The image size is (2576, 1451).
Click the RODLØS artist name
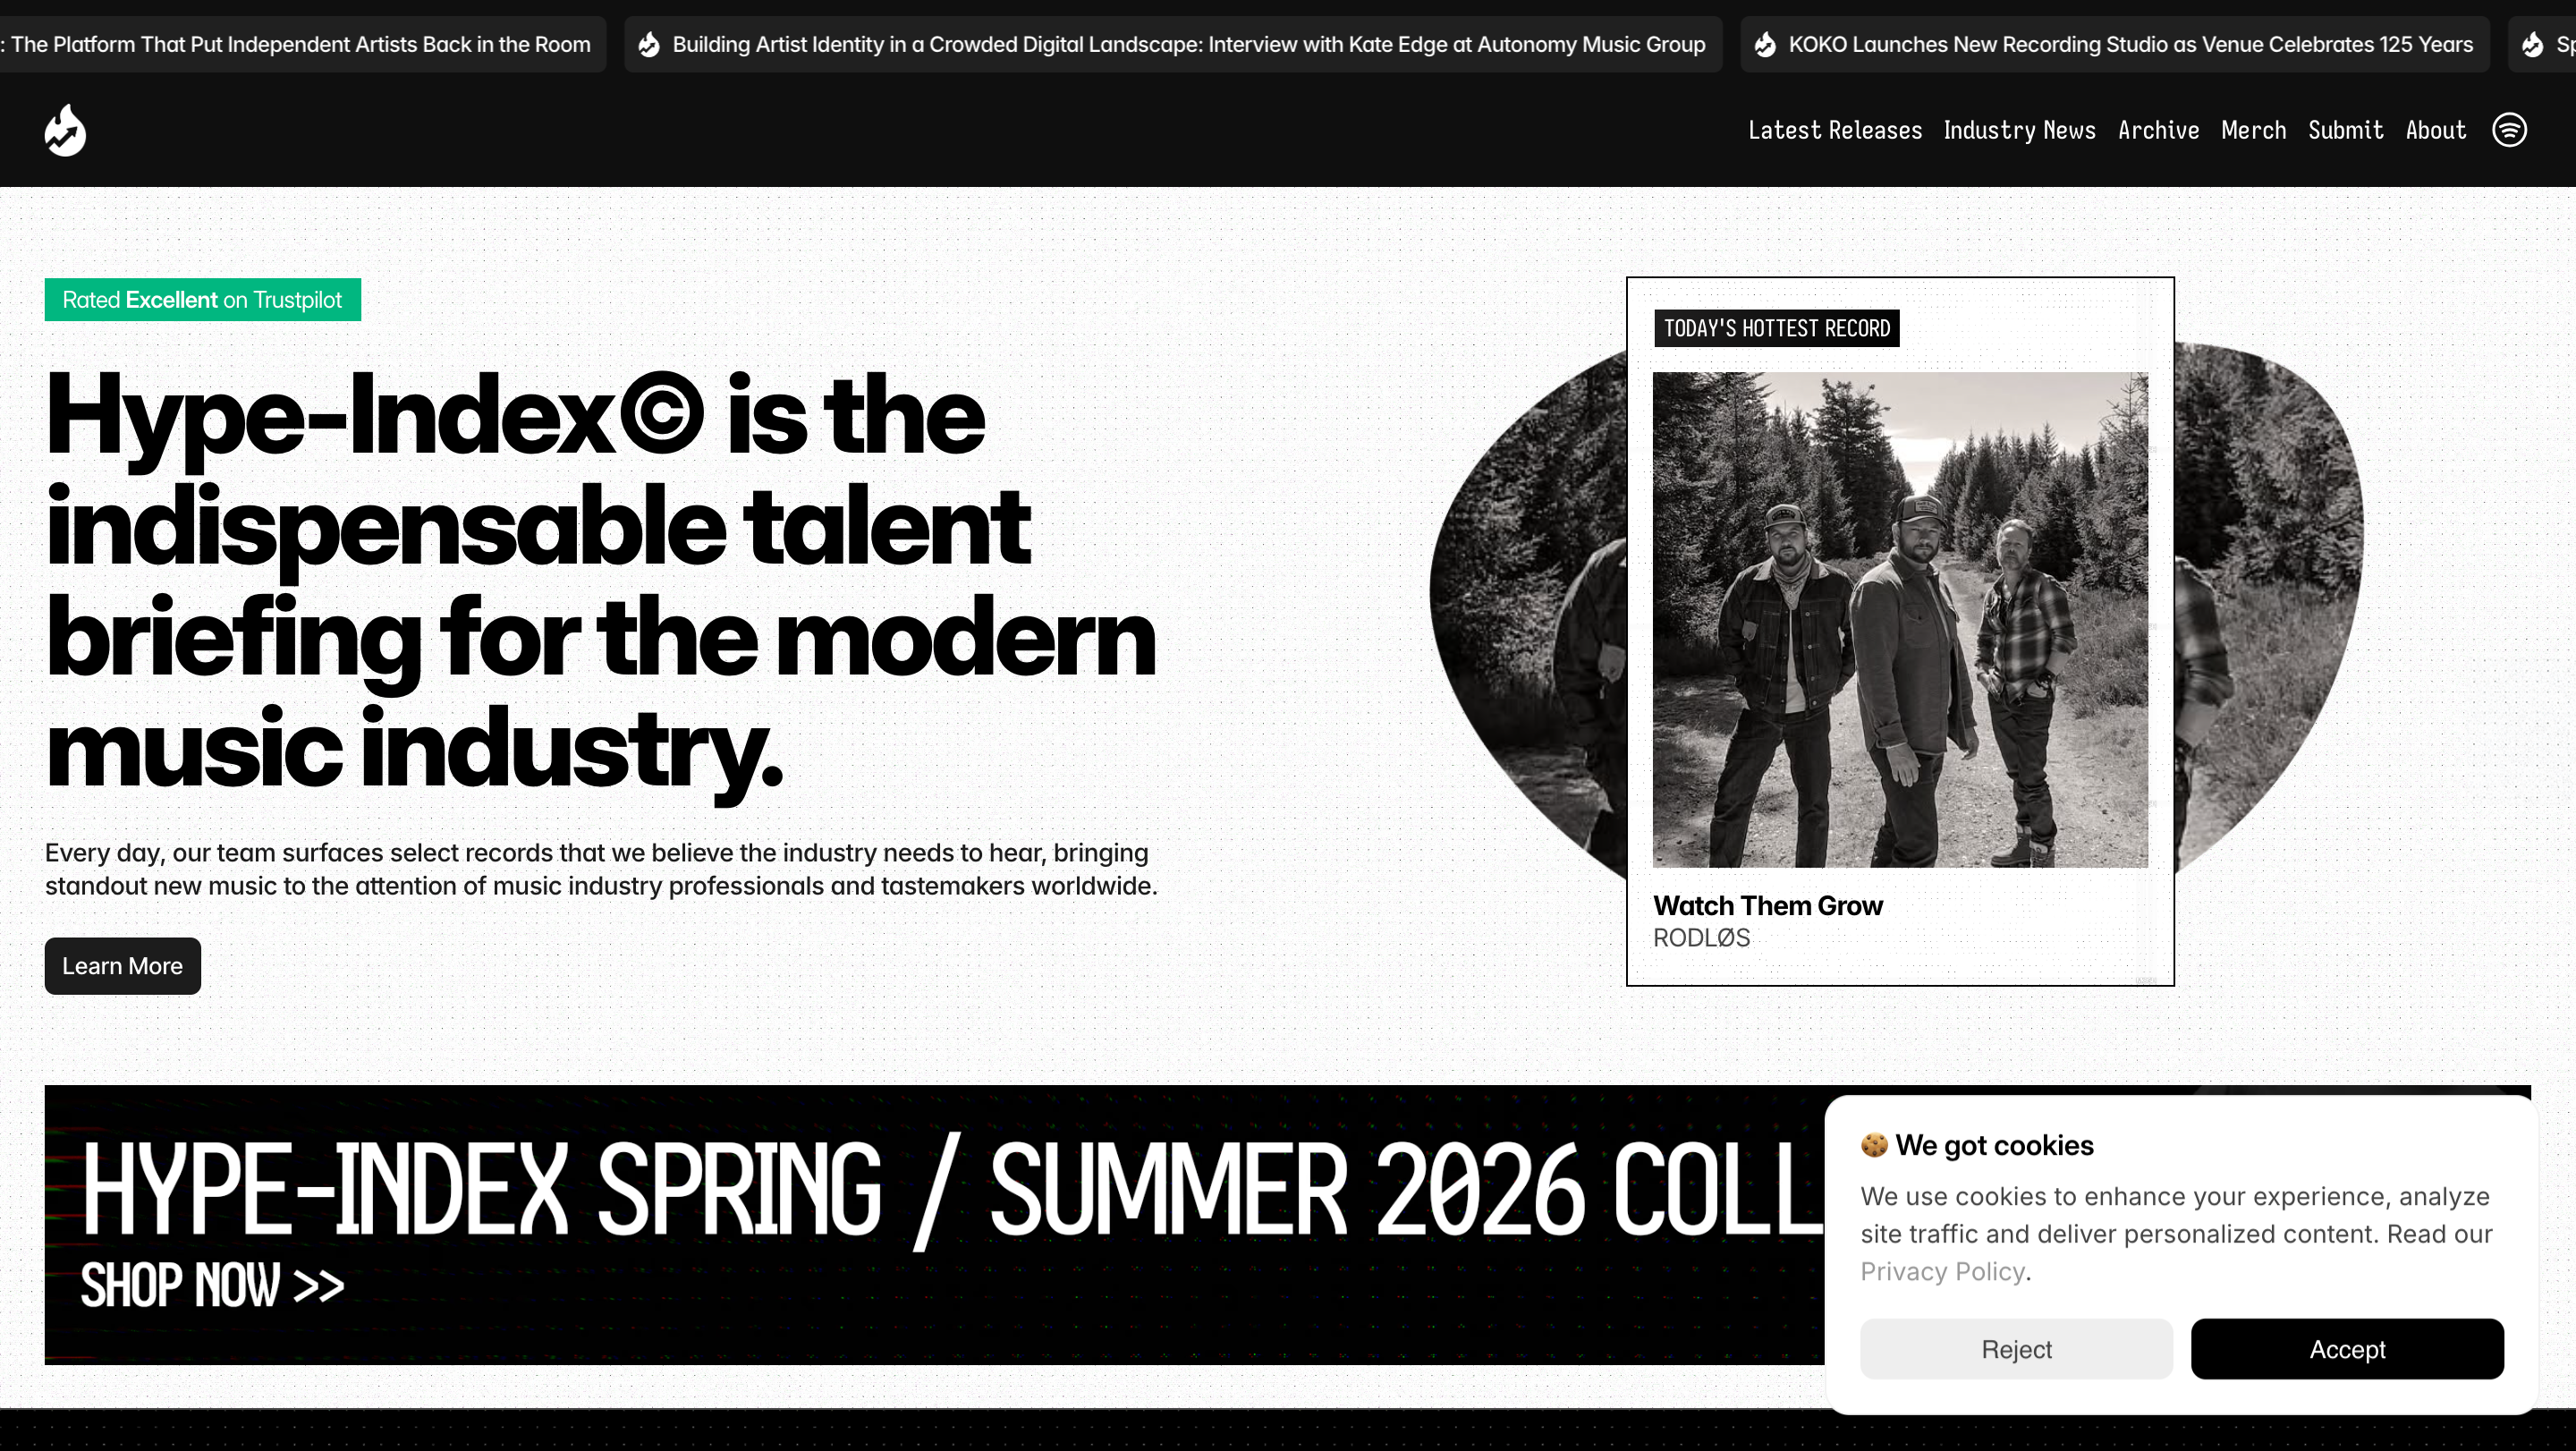1701,939
